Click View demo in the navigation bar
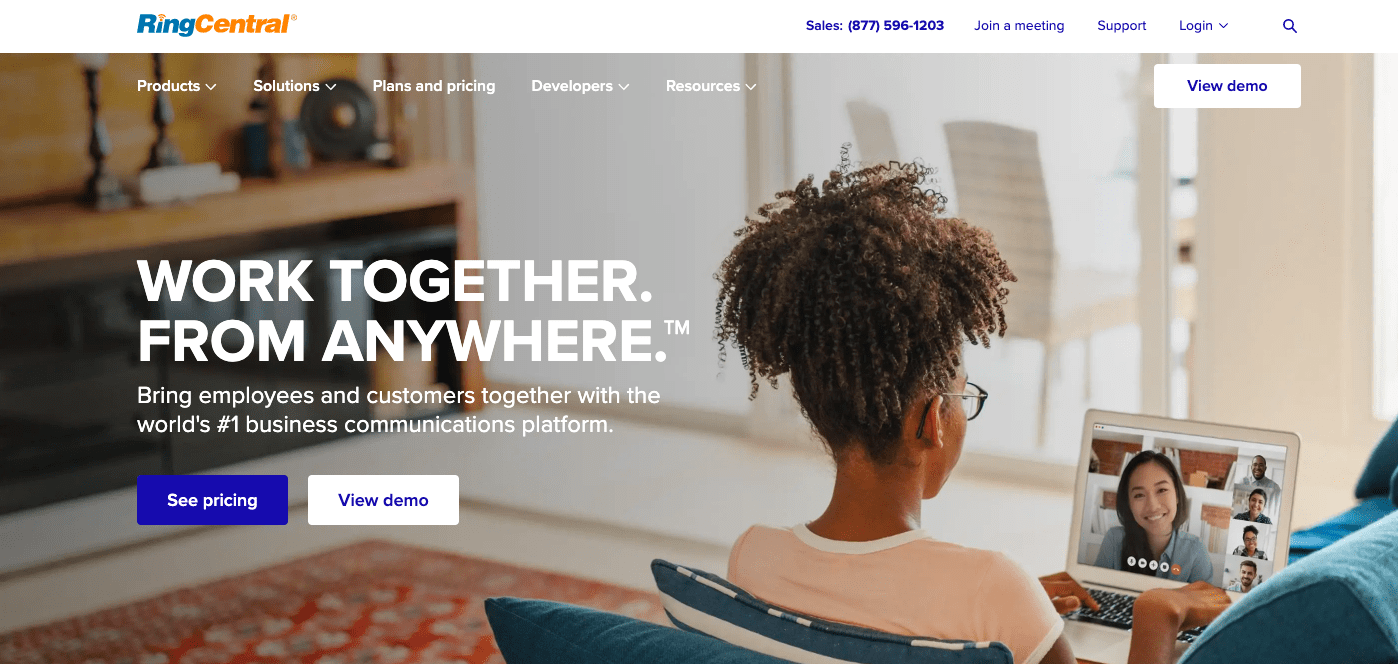The width and height of the screenshot is (1398, 664). point(1227,86)
